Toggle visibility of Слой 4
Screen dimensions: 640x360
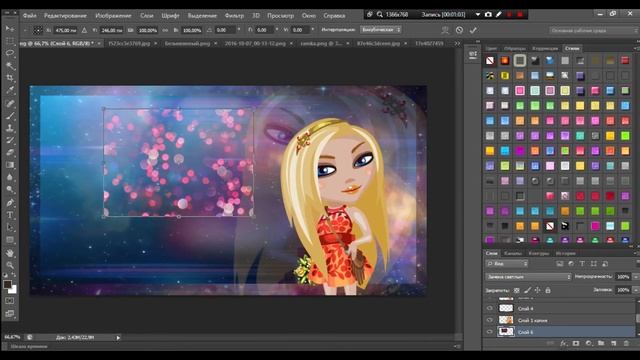(x=489, y=309)
